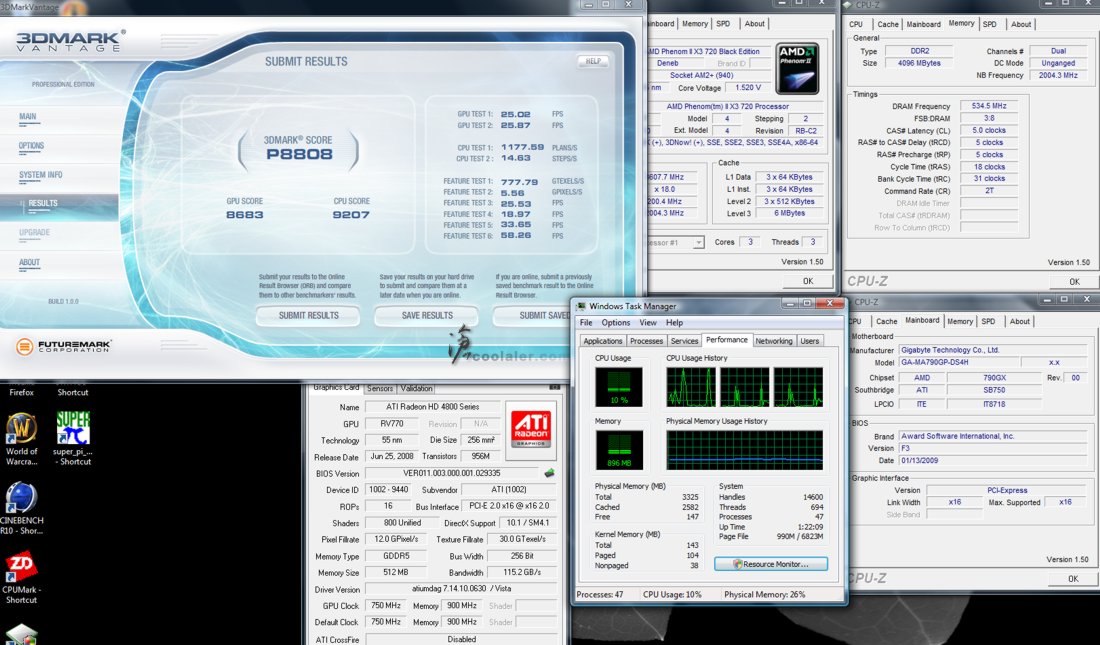The width and height of the screenshot is (1100, 645).
Task: Open the About tab in the CPU-Z motherboard window
Action: click(x=1019, y=321)
